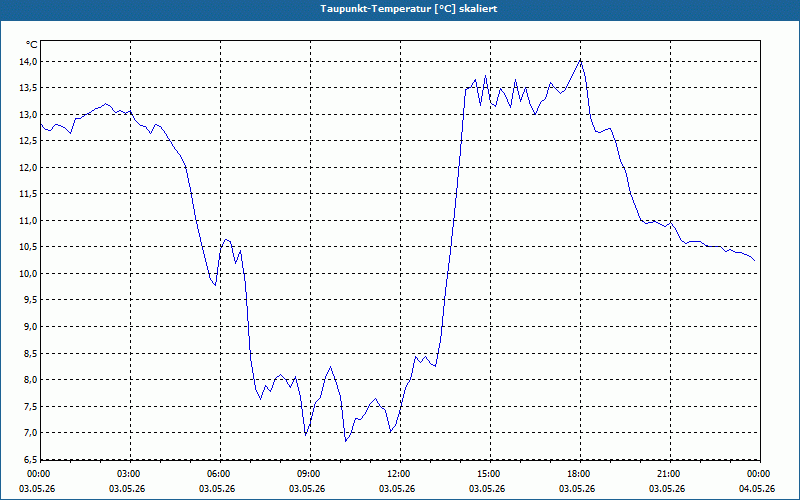Image resolution: width=800 pixels, height=500 pixels.
Task: Select the 14,0 y-axis label
Action: click(x=28, y=61)
